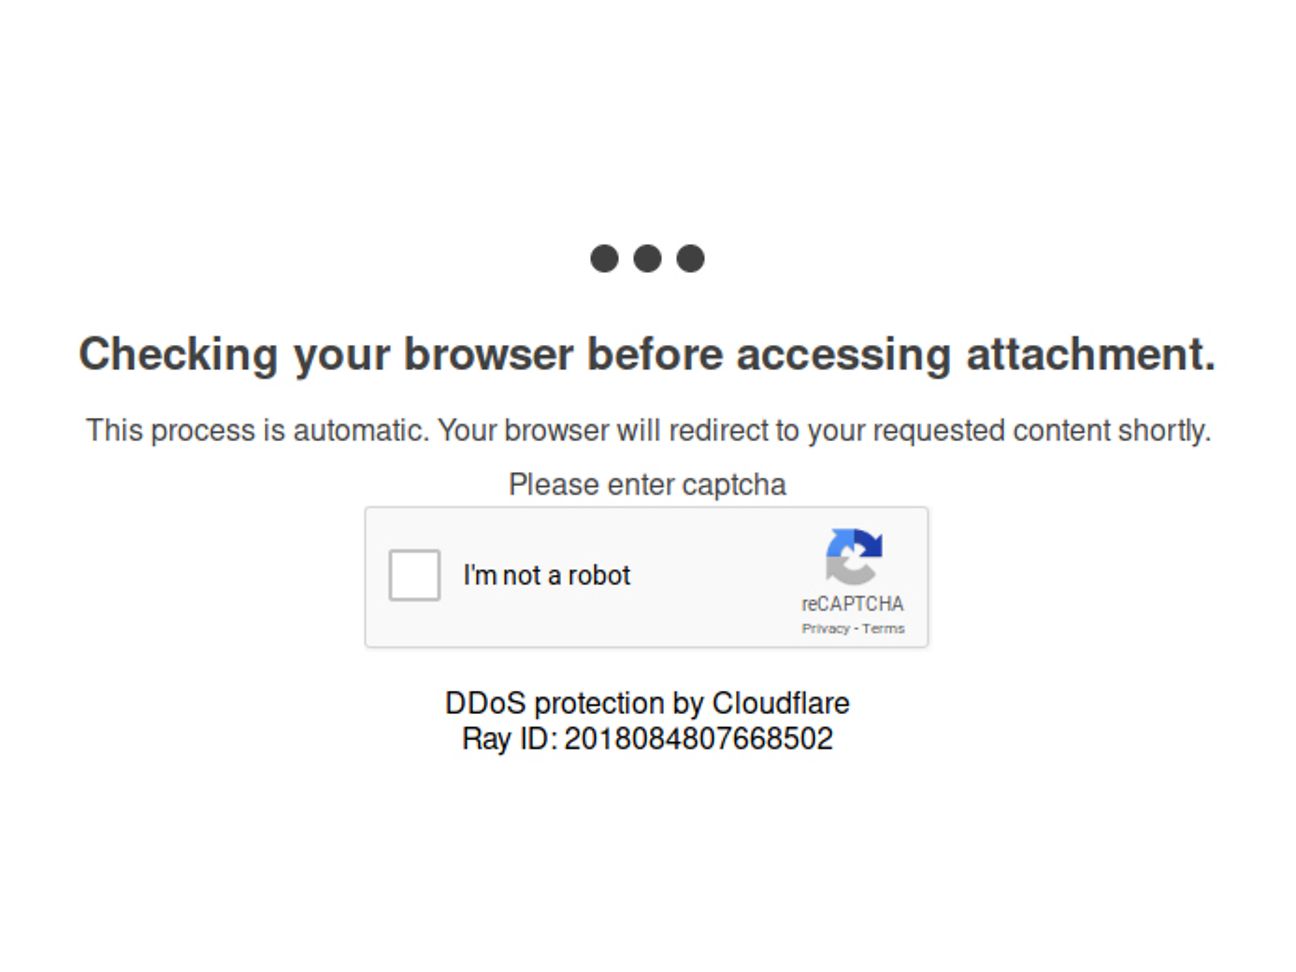Click the last loading dot

(690, 258)
